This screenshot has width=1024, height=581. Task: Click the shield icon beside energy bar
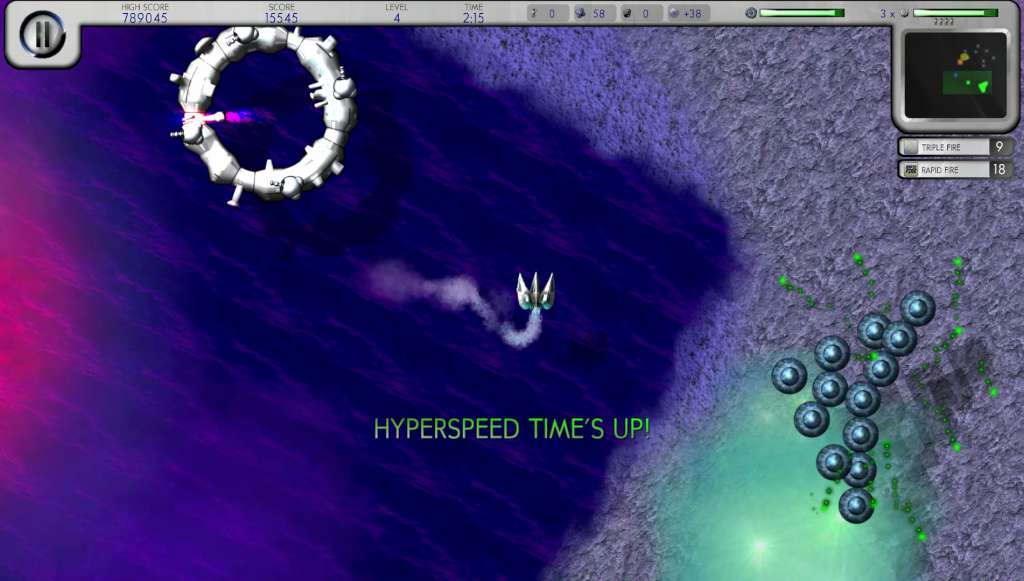coord(751,13)
